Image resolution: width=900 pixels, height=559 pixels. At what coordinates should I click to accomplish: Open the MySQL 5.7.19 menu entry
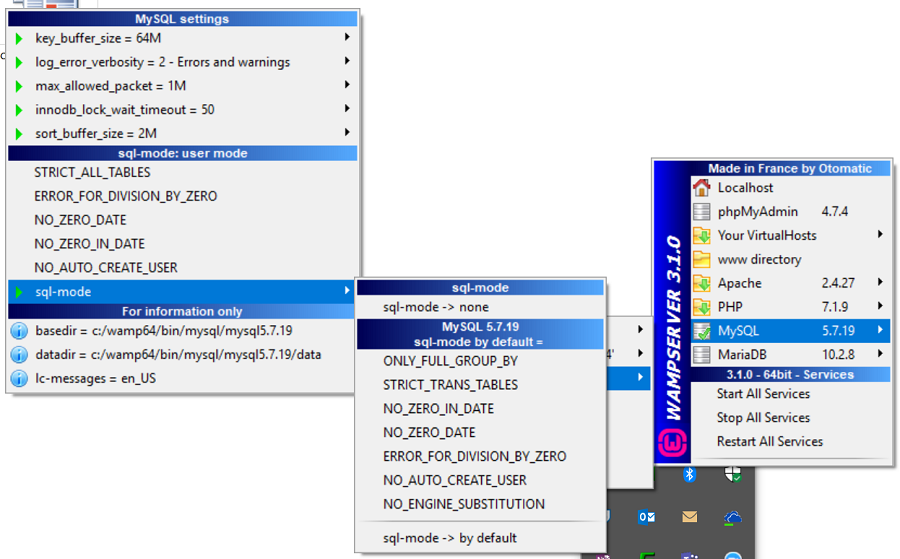[x=790, y=331]
